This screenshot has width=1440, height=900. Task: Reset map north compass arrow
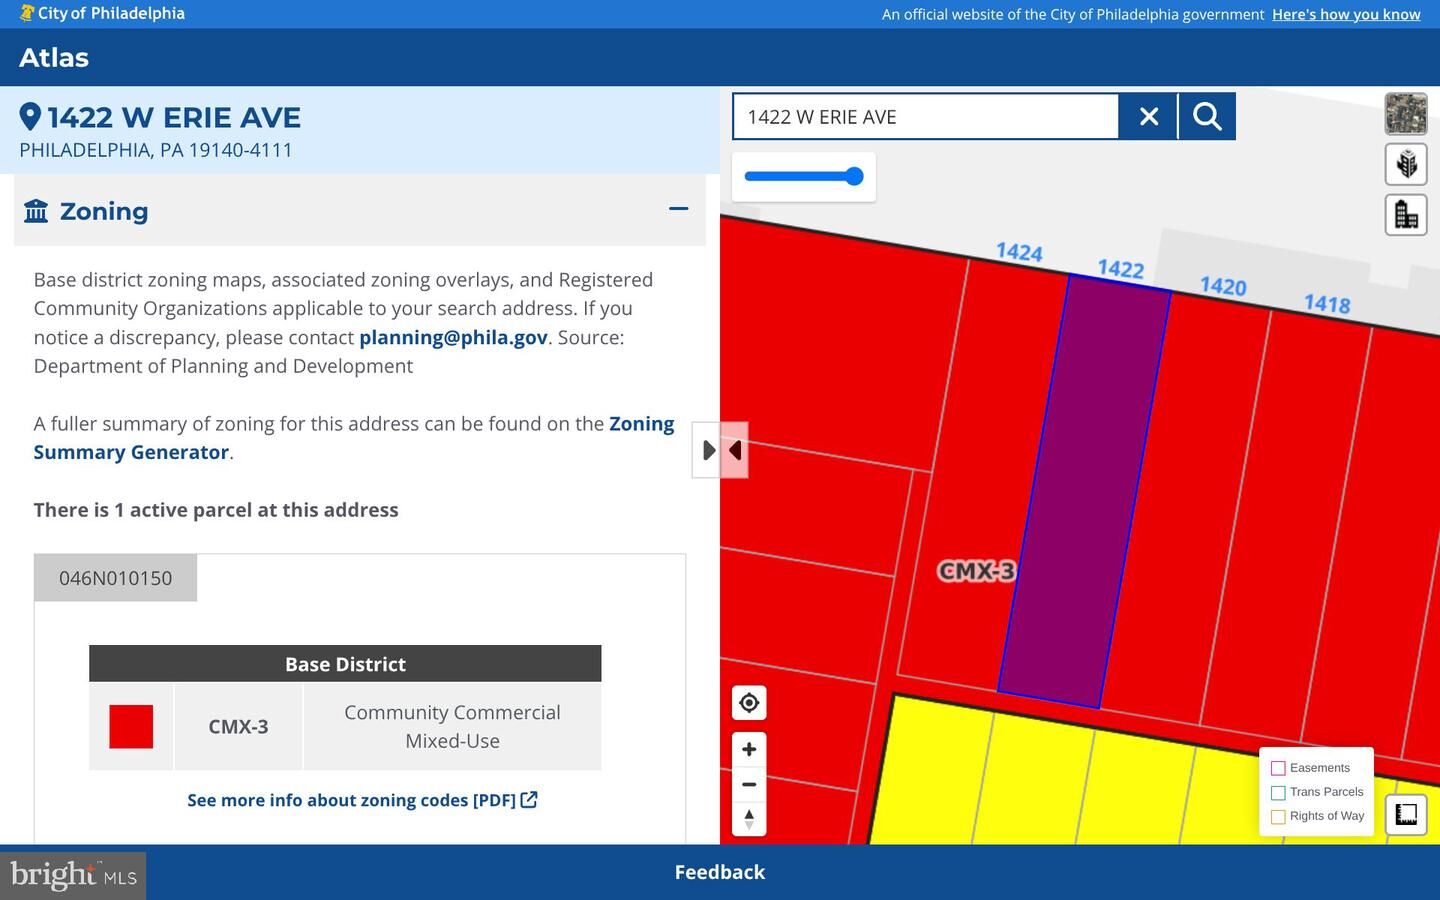(749, 819)
